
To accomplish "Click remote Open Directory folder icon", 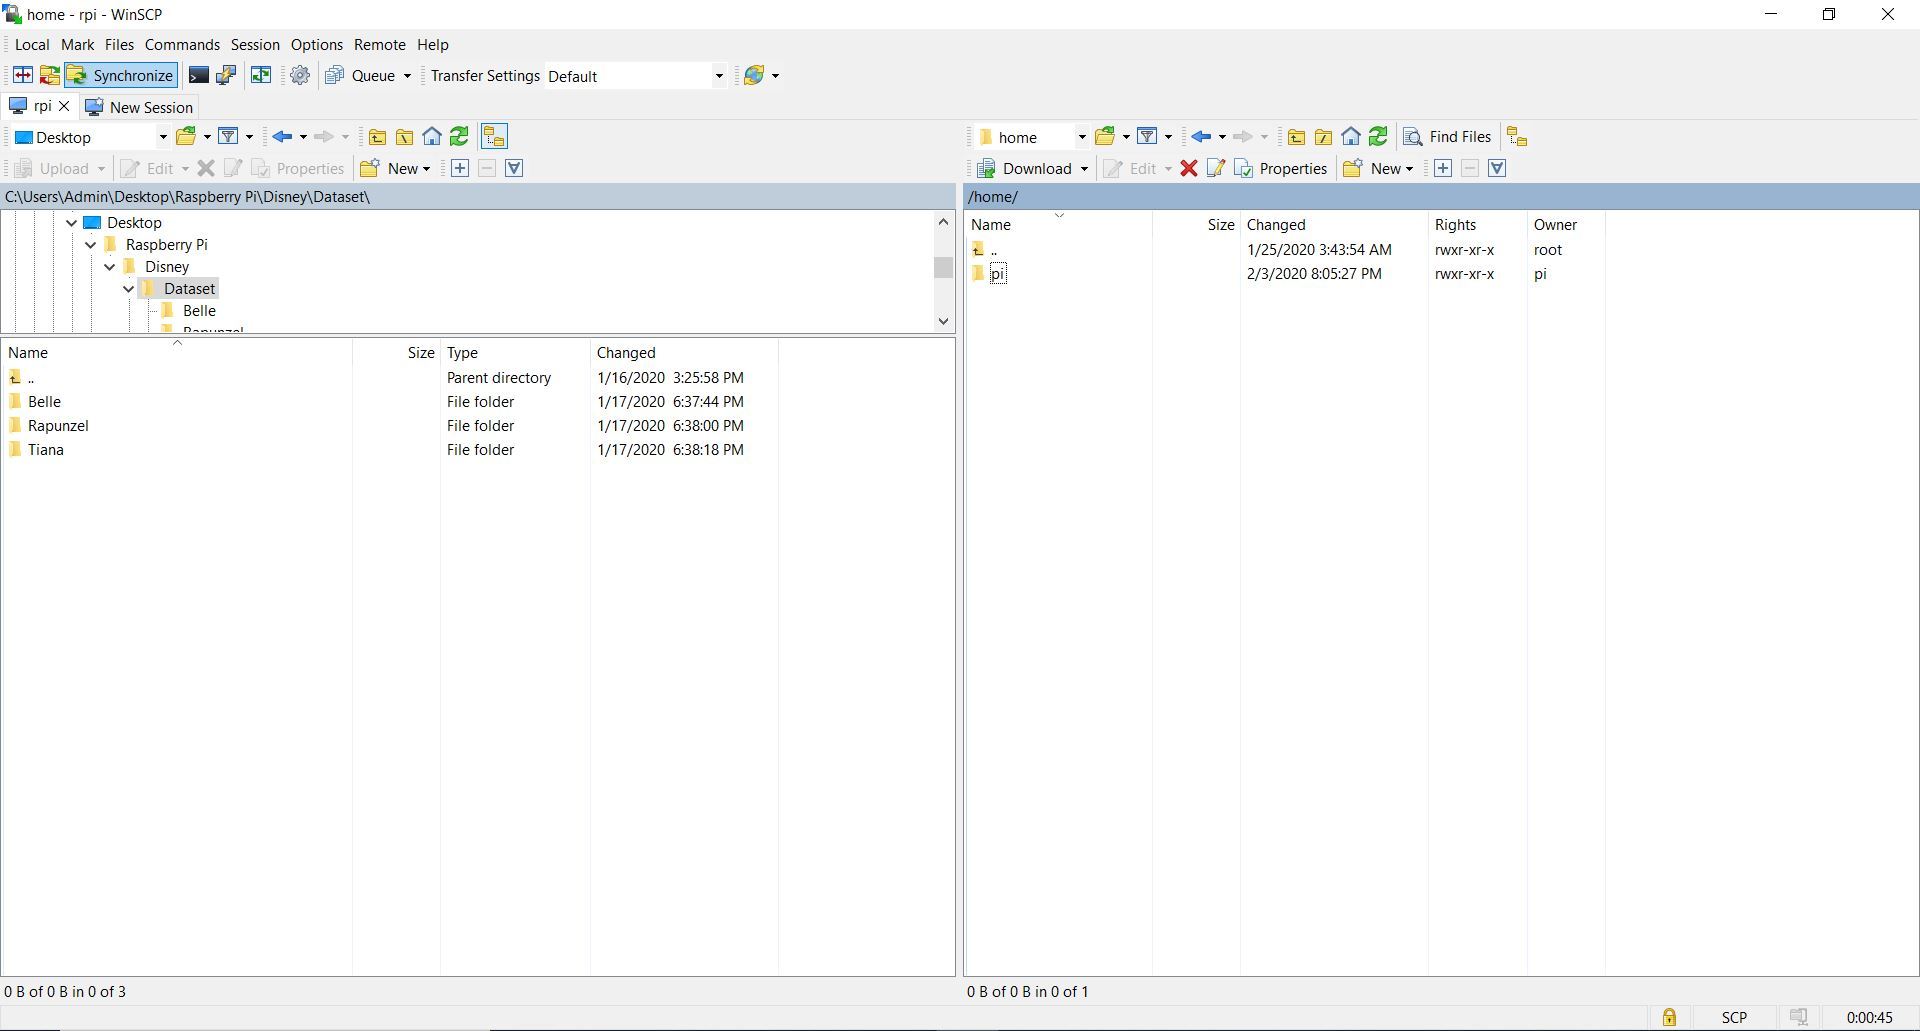I will 1106,137.
